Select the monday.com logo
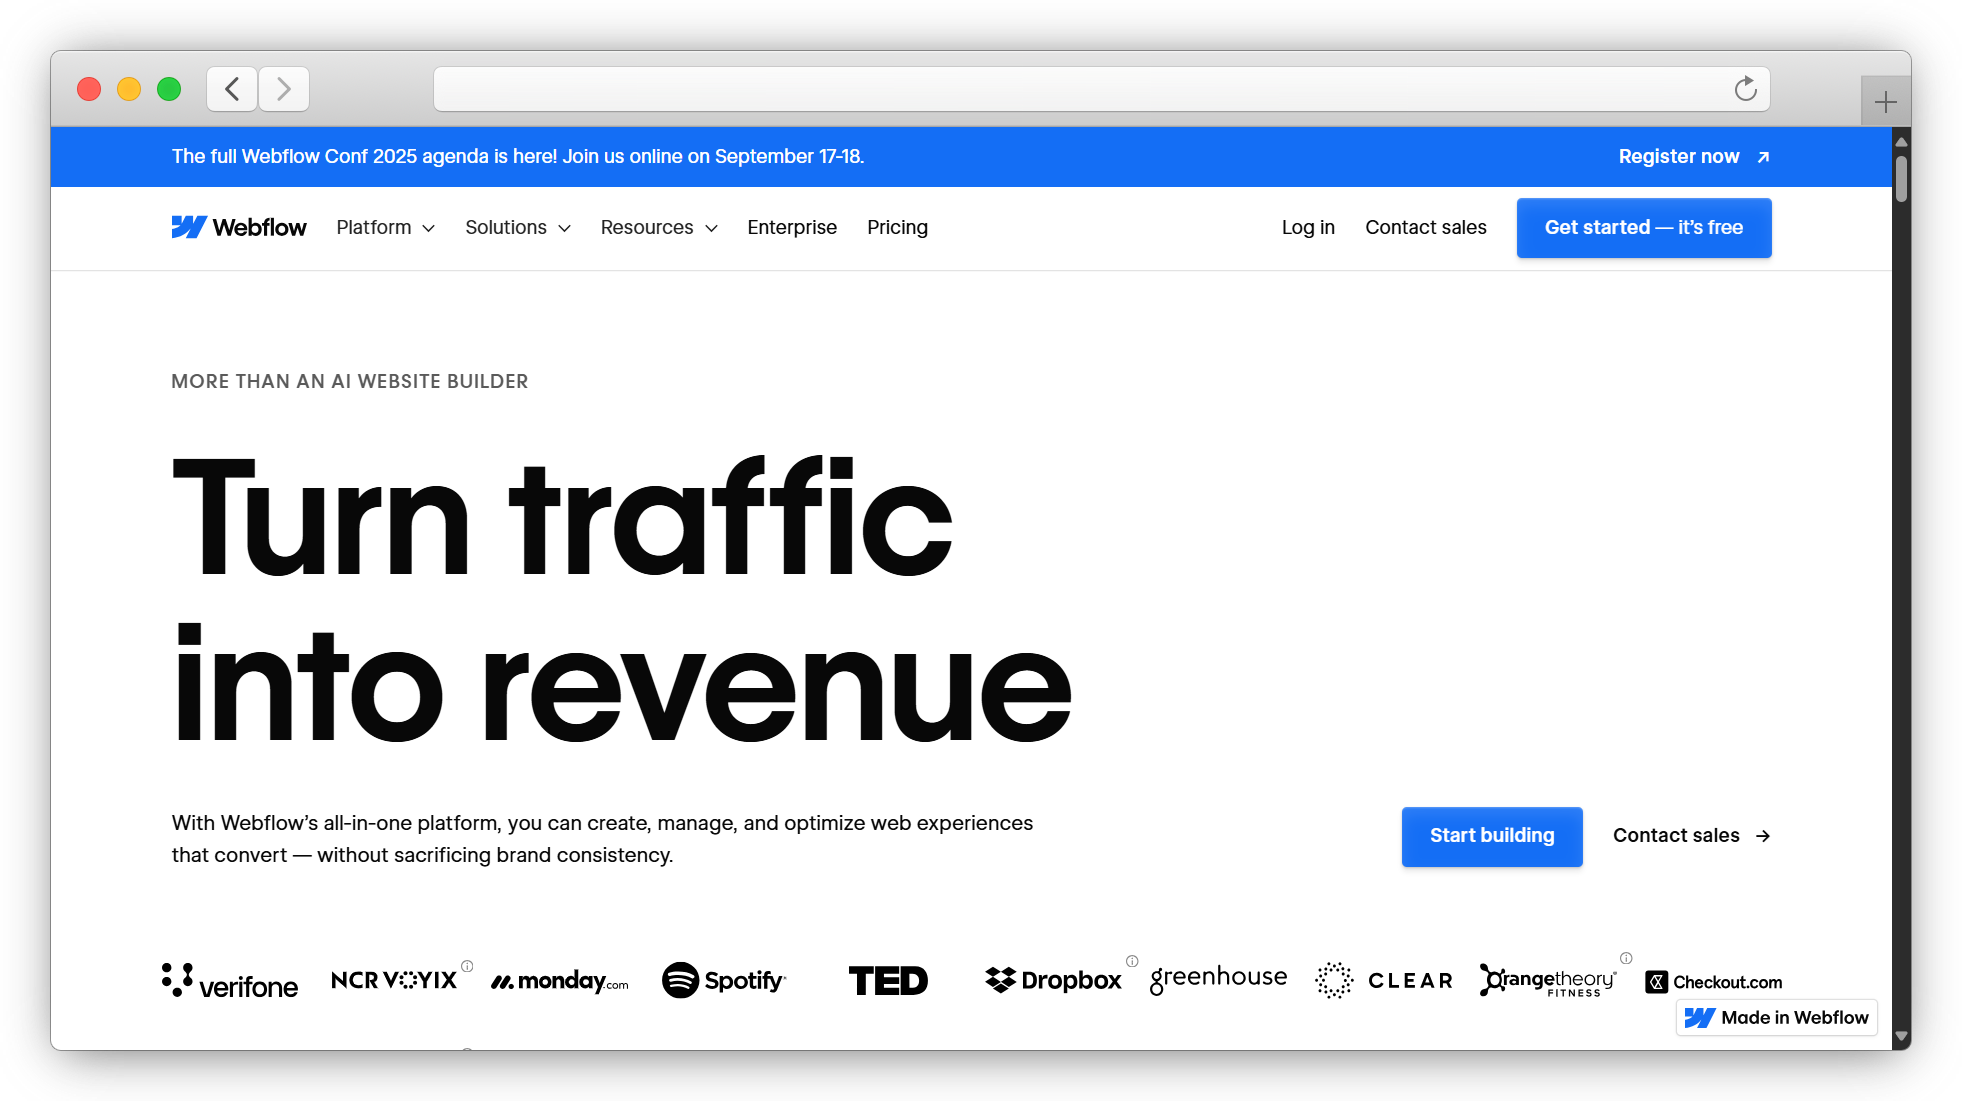The height and width of the screenshot is (1101, 1962). pos(559,981)
